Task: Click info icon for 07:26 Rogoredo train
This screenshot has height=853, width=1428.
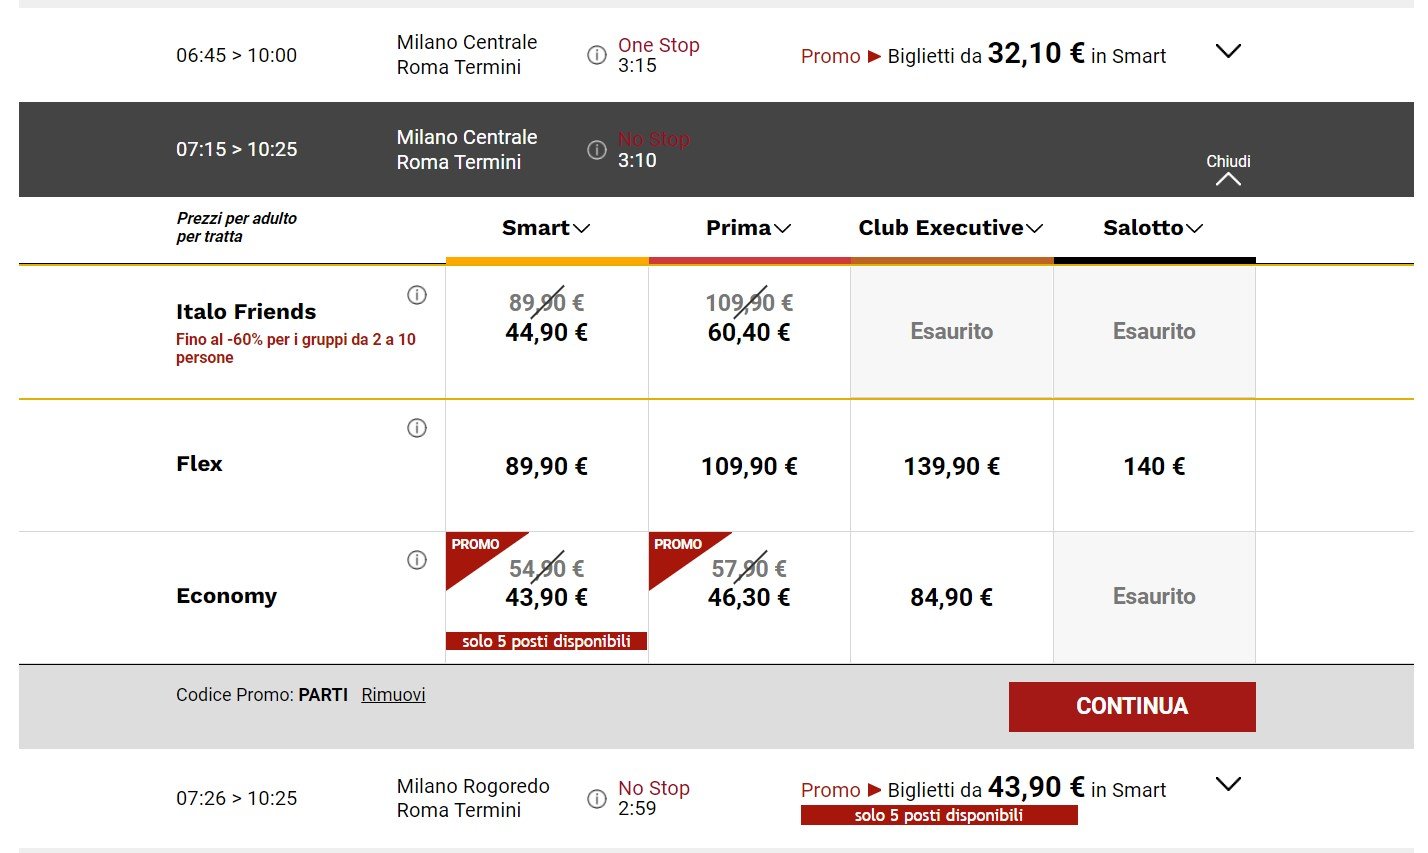Action: click(x=596, y=798)
